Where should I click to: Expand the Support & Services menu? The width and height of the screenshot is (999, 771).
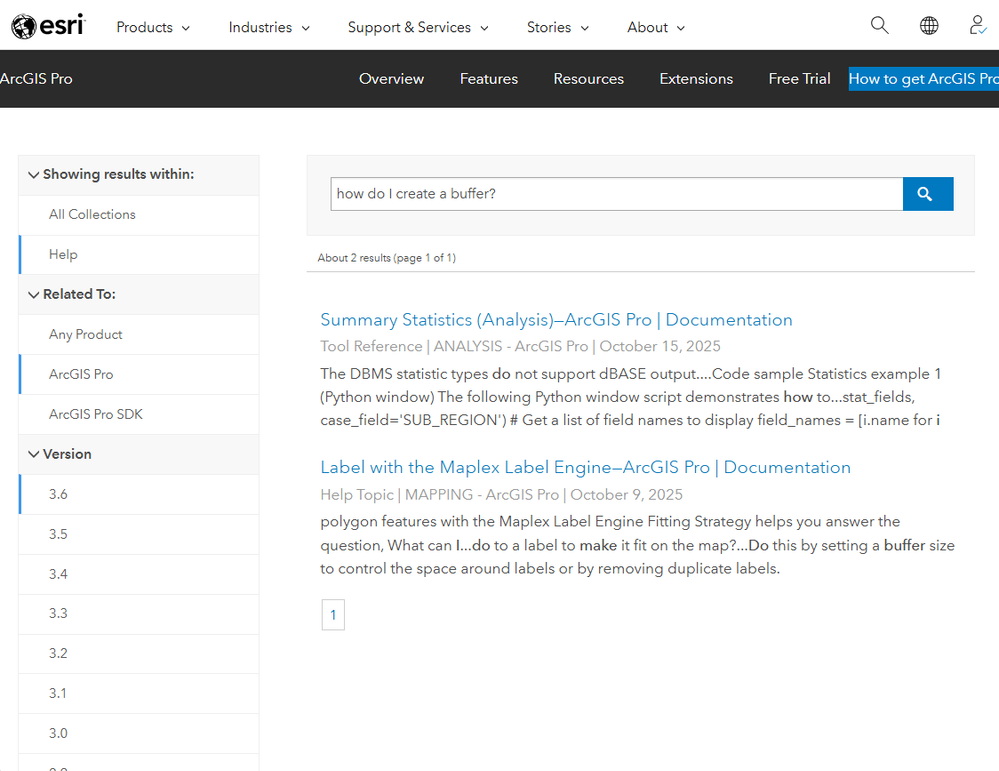[x=418, y=27]
